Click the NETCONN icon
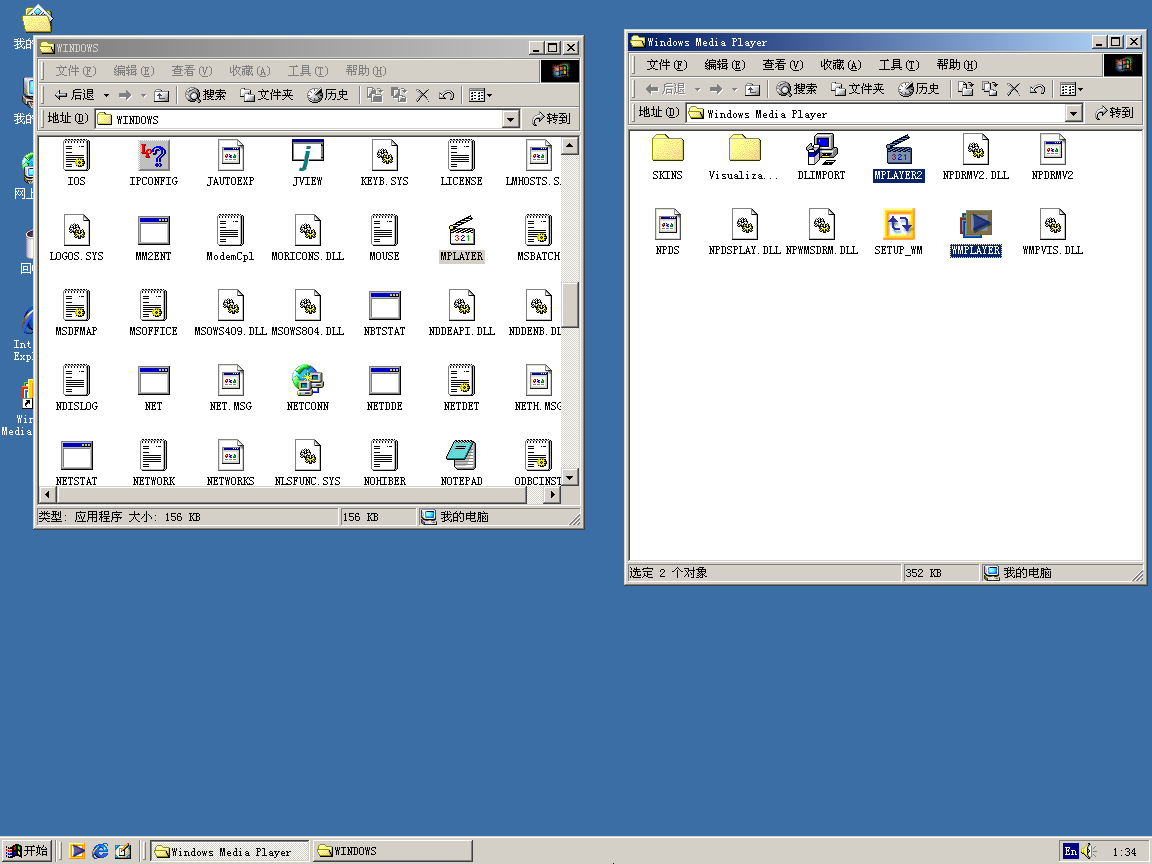 click(307, 383)
